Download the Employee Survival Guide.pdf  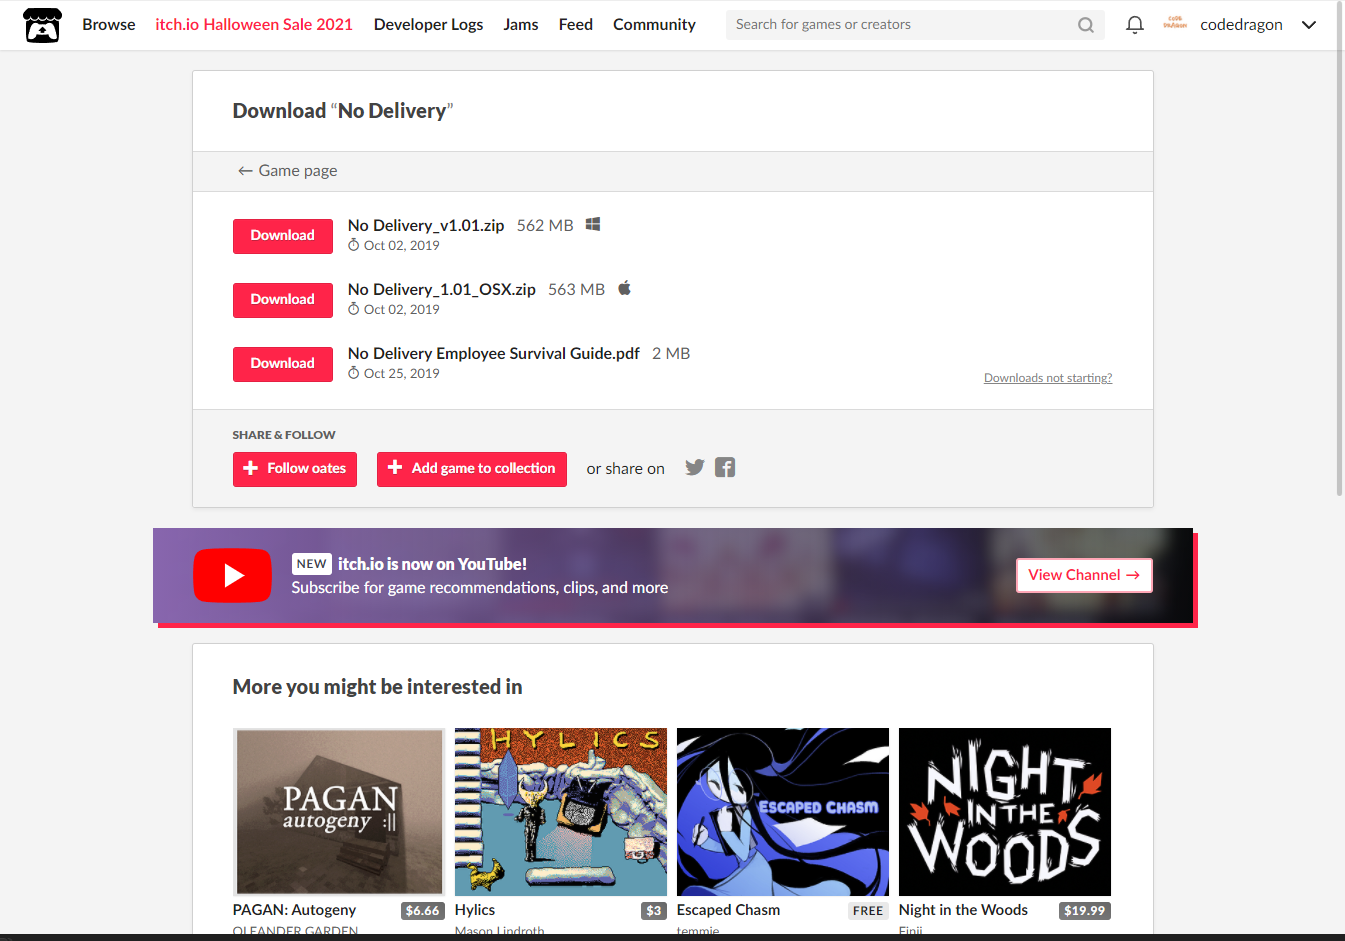283,364
